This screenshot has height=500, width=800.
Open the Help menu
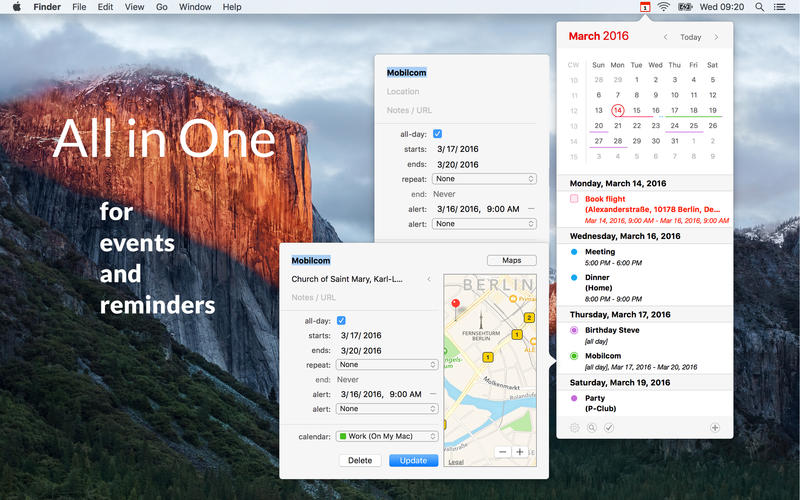click(232, 7)
